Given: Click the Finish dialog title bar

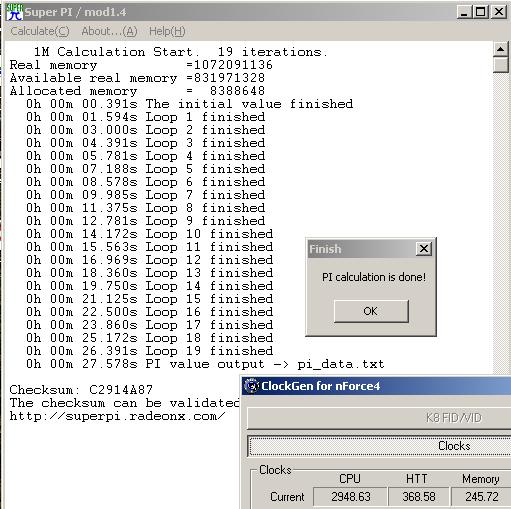Looking at the screenshot, I should 362,249.
